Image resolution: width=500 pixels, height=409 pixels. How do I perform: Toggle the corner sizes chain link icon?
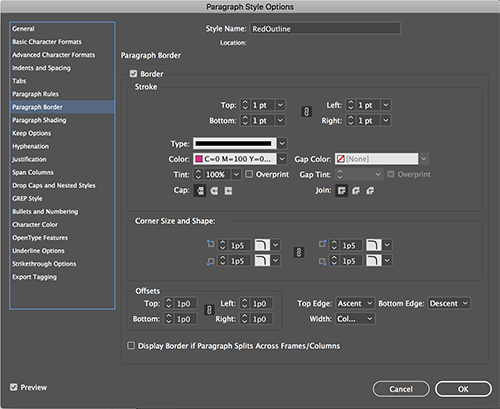[299, 252]
